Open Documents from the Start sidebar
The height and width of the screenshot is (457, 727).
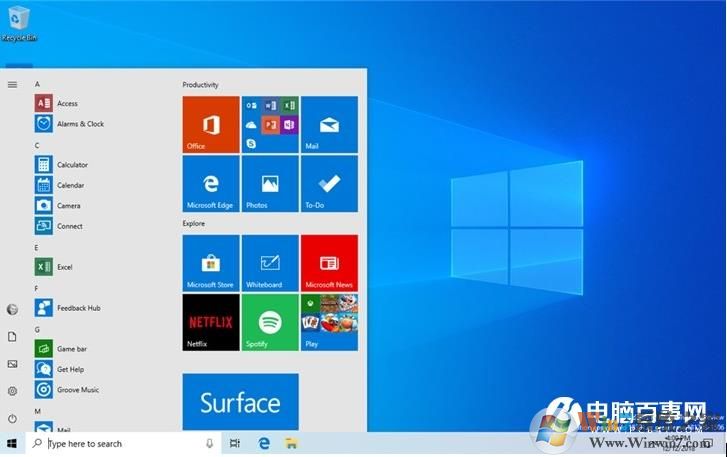13,336
